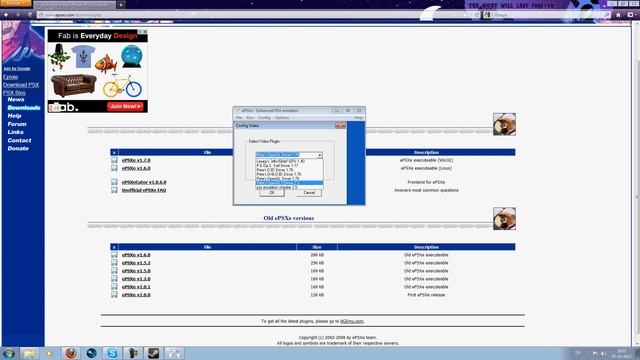Click file icon beside ePSXe v1.7.0

[114, 160]
